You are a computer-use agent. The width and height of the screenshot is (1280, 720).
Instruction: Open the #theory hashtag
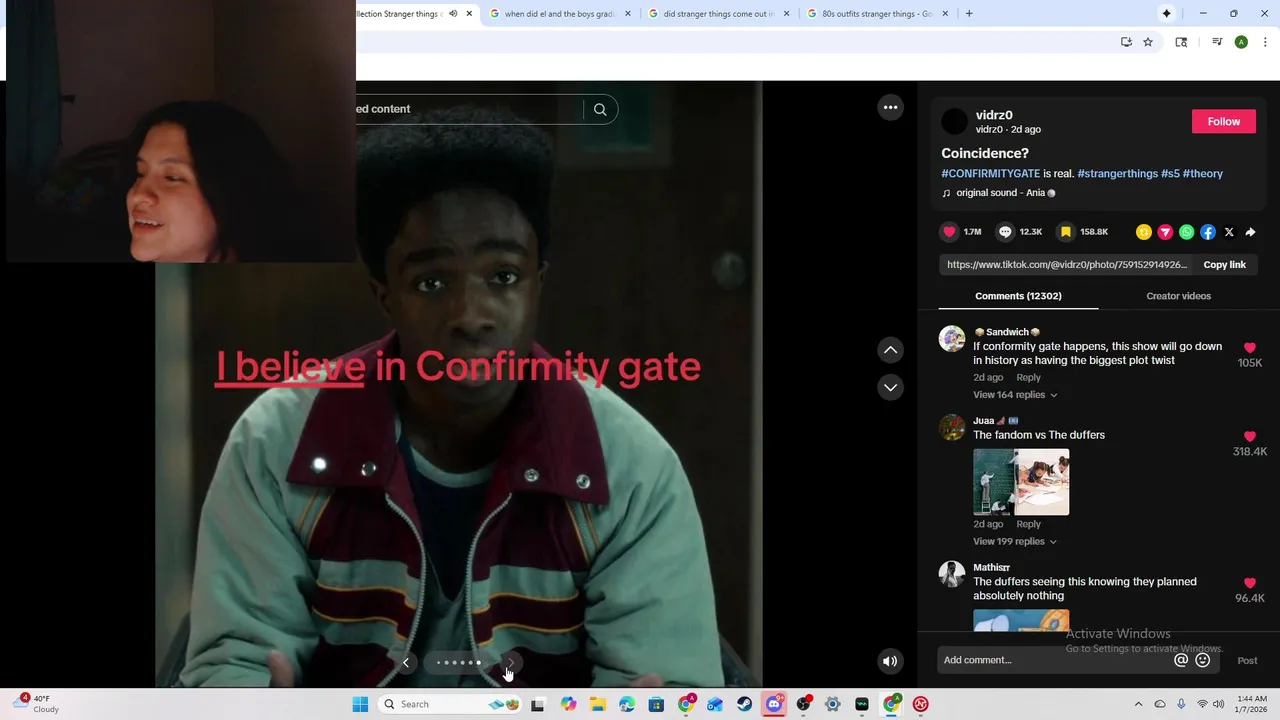point(1203,174)
